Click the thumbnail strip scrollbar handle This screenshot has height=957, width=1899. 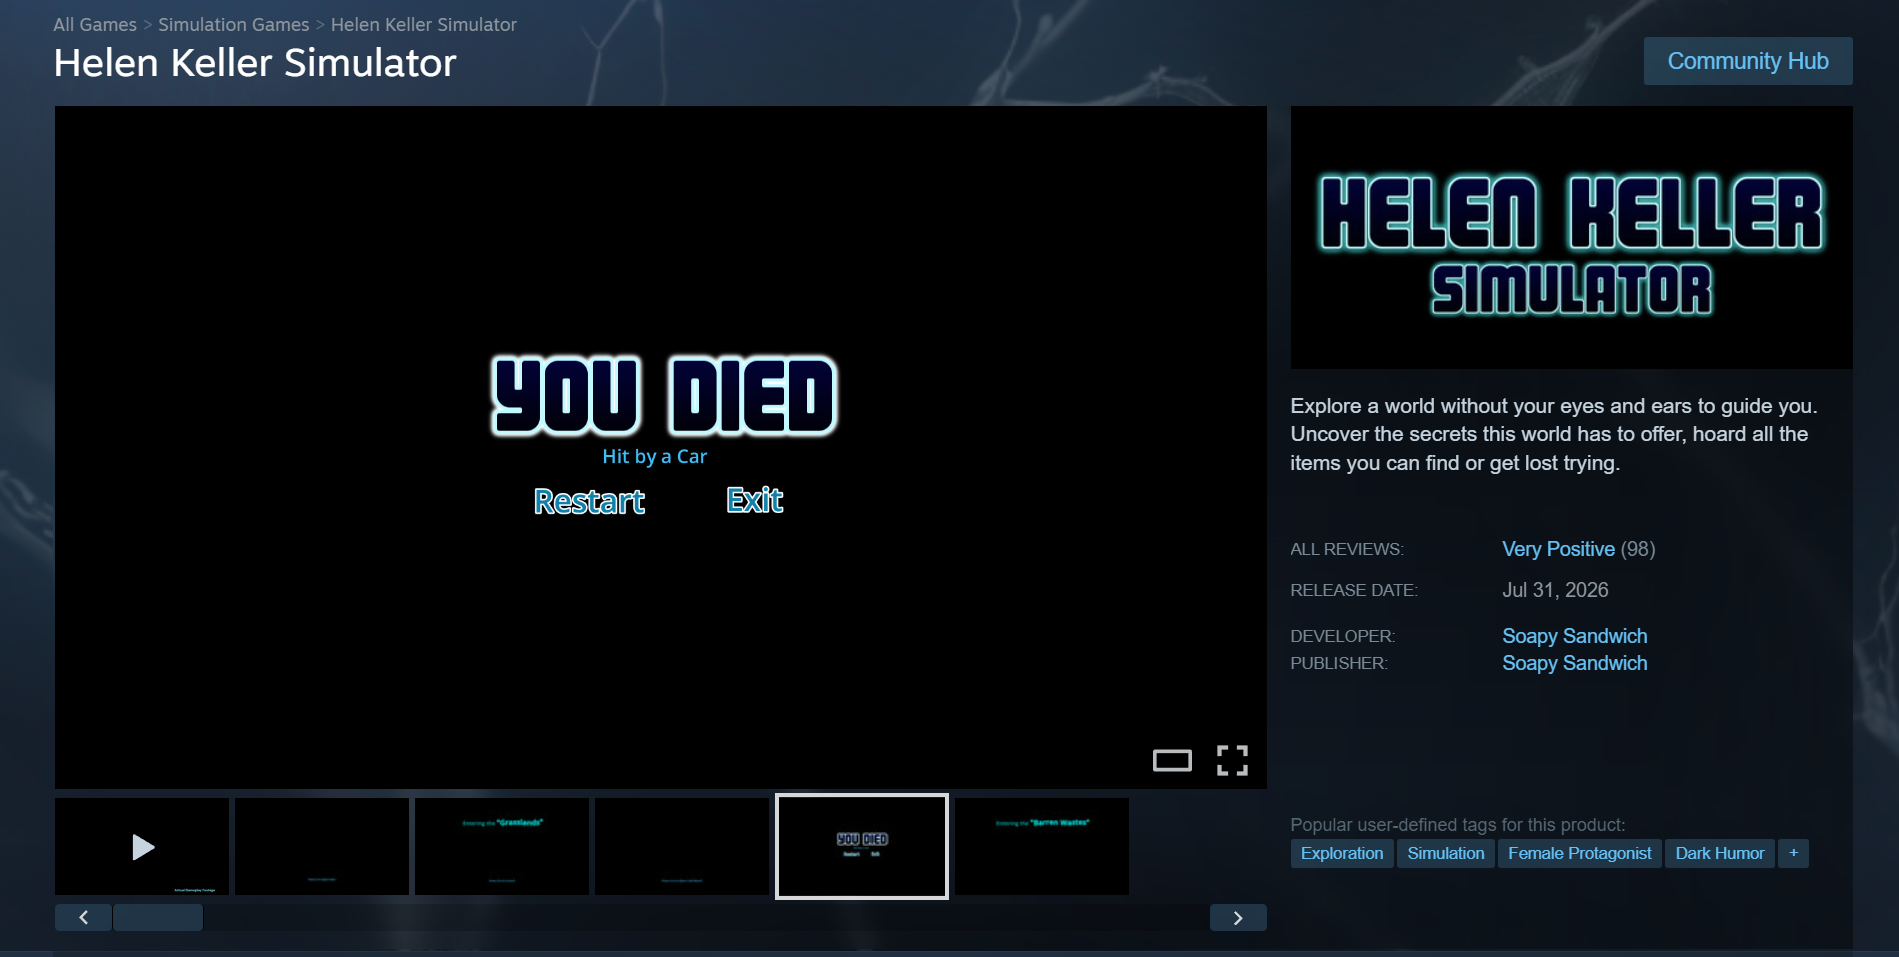pos(158,918)
